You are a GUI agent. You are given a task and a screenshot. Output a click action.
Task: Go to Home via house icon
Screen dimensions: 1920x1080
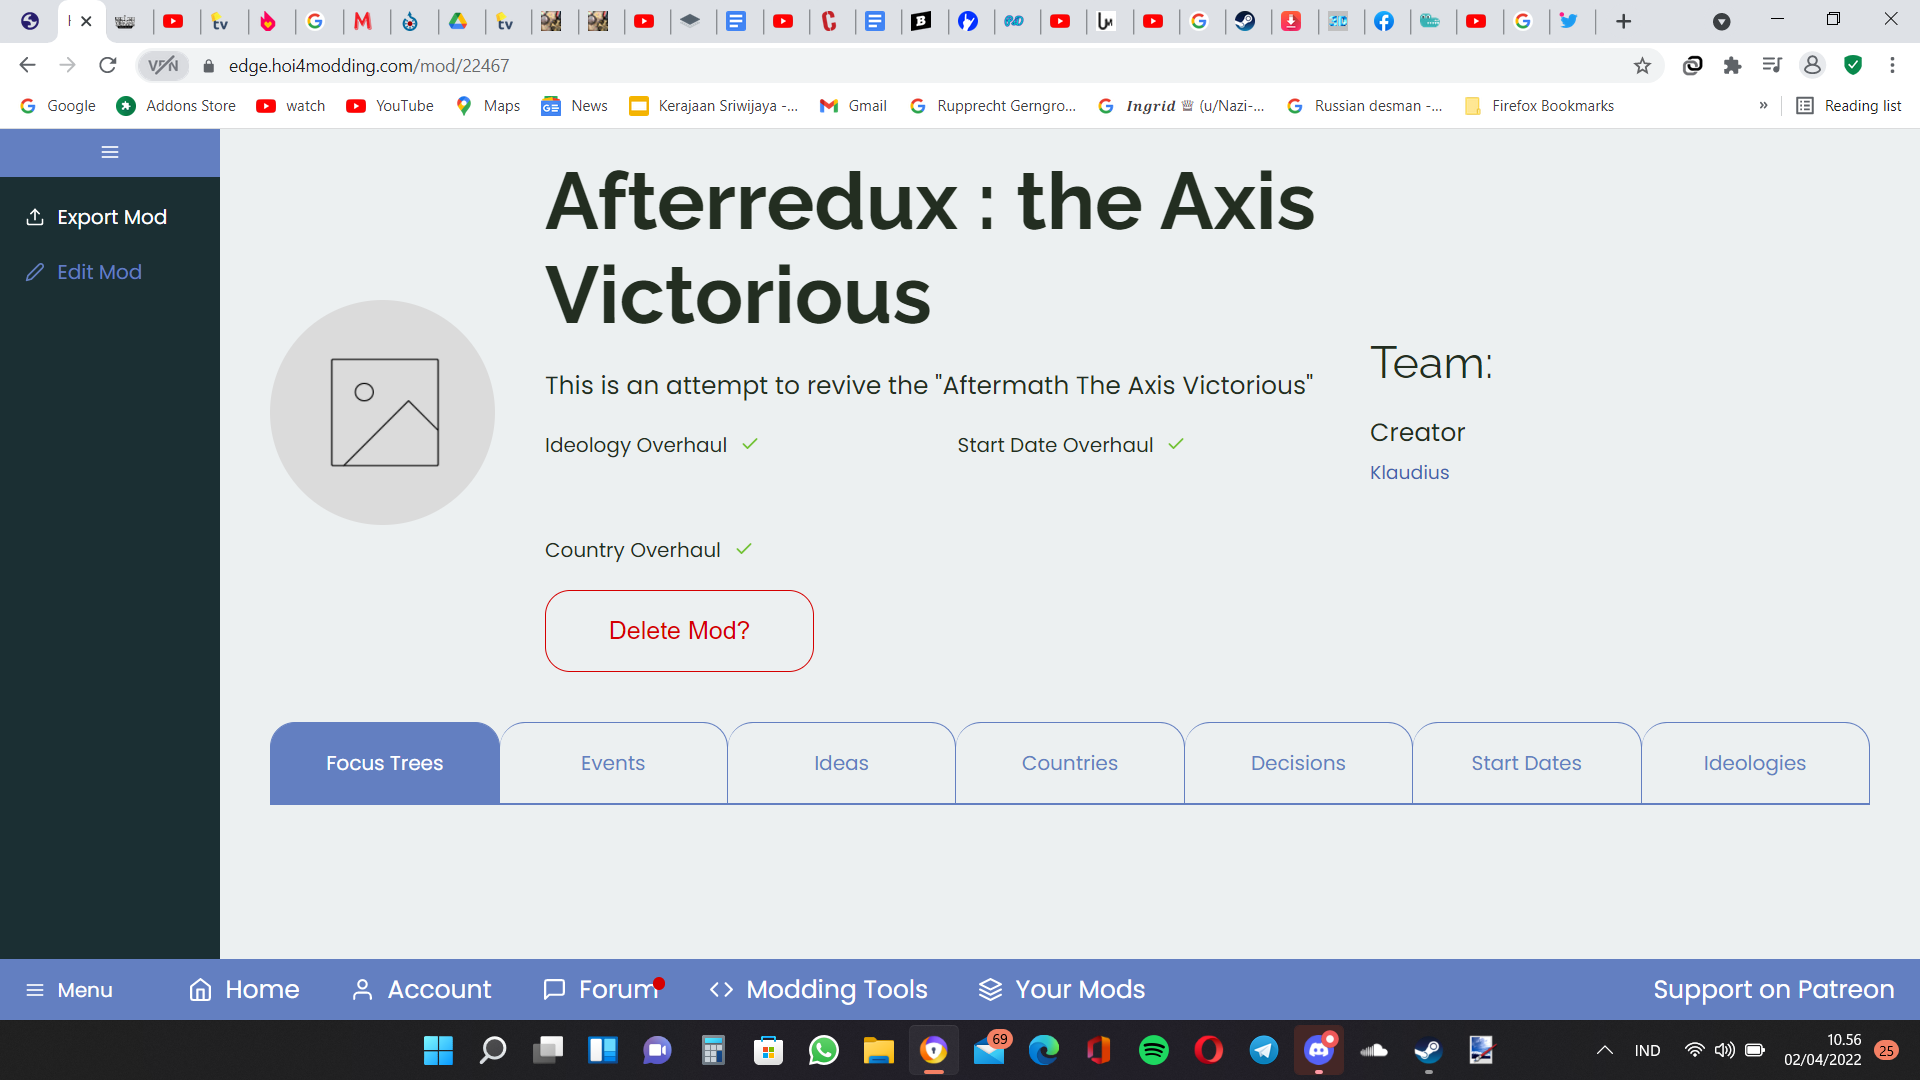pyautogui.click(x=201, y=990)
